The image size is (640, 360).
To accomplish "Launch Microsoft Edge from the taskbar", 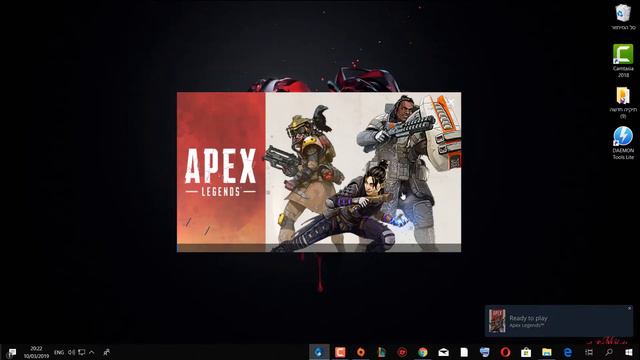I will coord(568,352).
